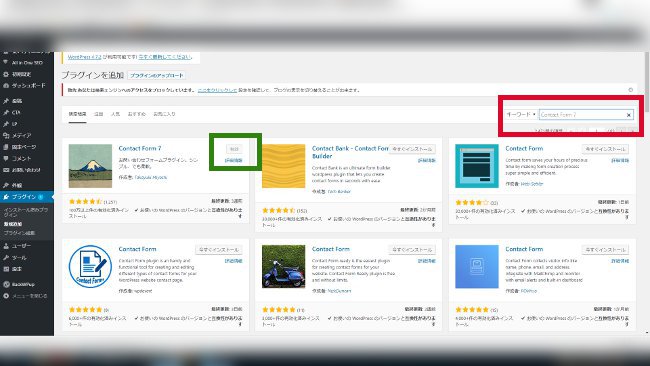Open the ダッシュボード sidebar item
Image resolution: width=650 pixels, height=366 pixels.
pos(27,85)
